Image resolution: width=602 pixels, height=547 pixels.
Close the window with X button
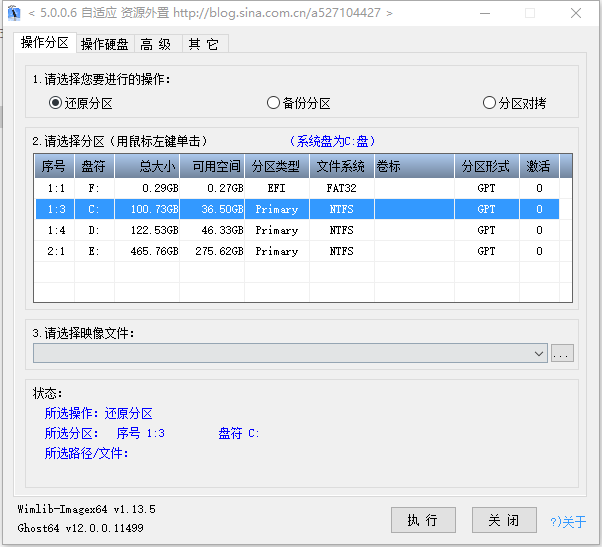[576, 13]
